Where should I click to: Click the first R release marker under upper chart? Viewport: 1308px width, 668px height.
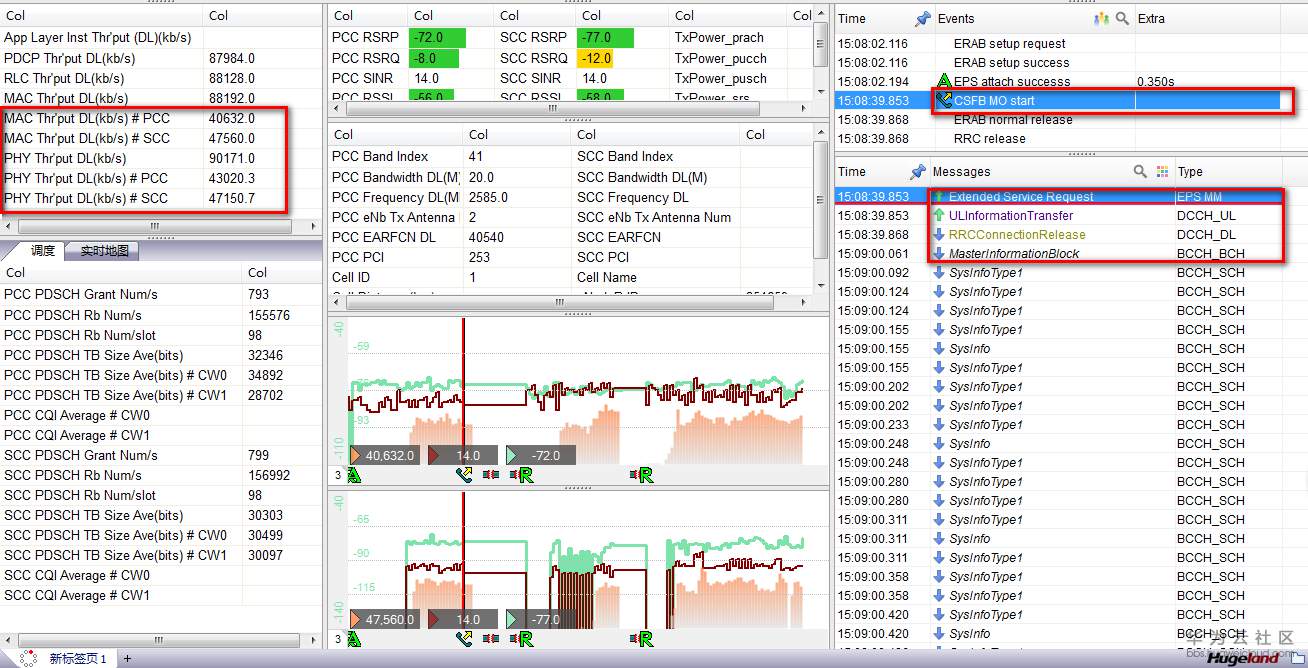pos(525,475)
